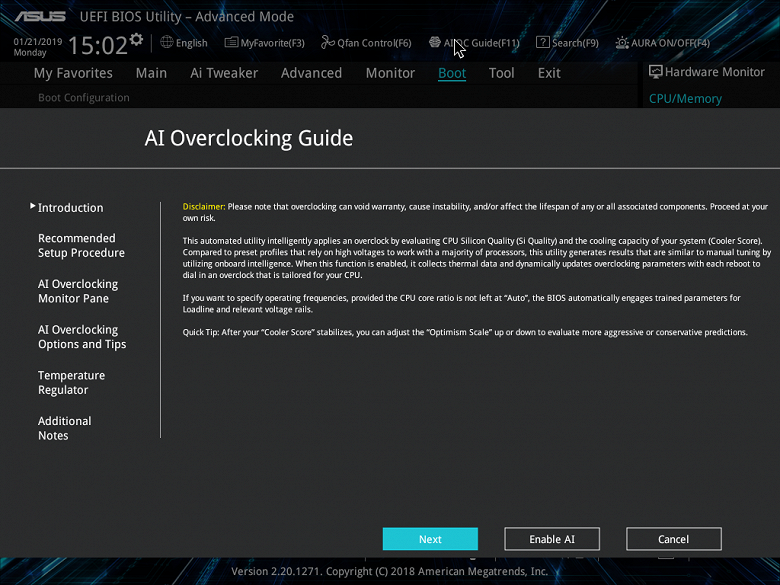Click the CPU/Memory heading
The image size is (780, 585).
tap(685, 98)
